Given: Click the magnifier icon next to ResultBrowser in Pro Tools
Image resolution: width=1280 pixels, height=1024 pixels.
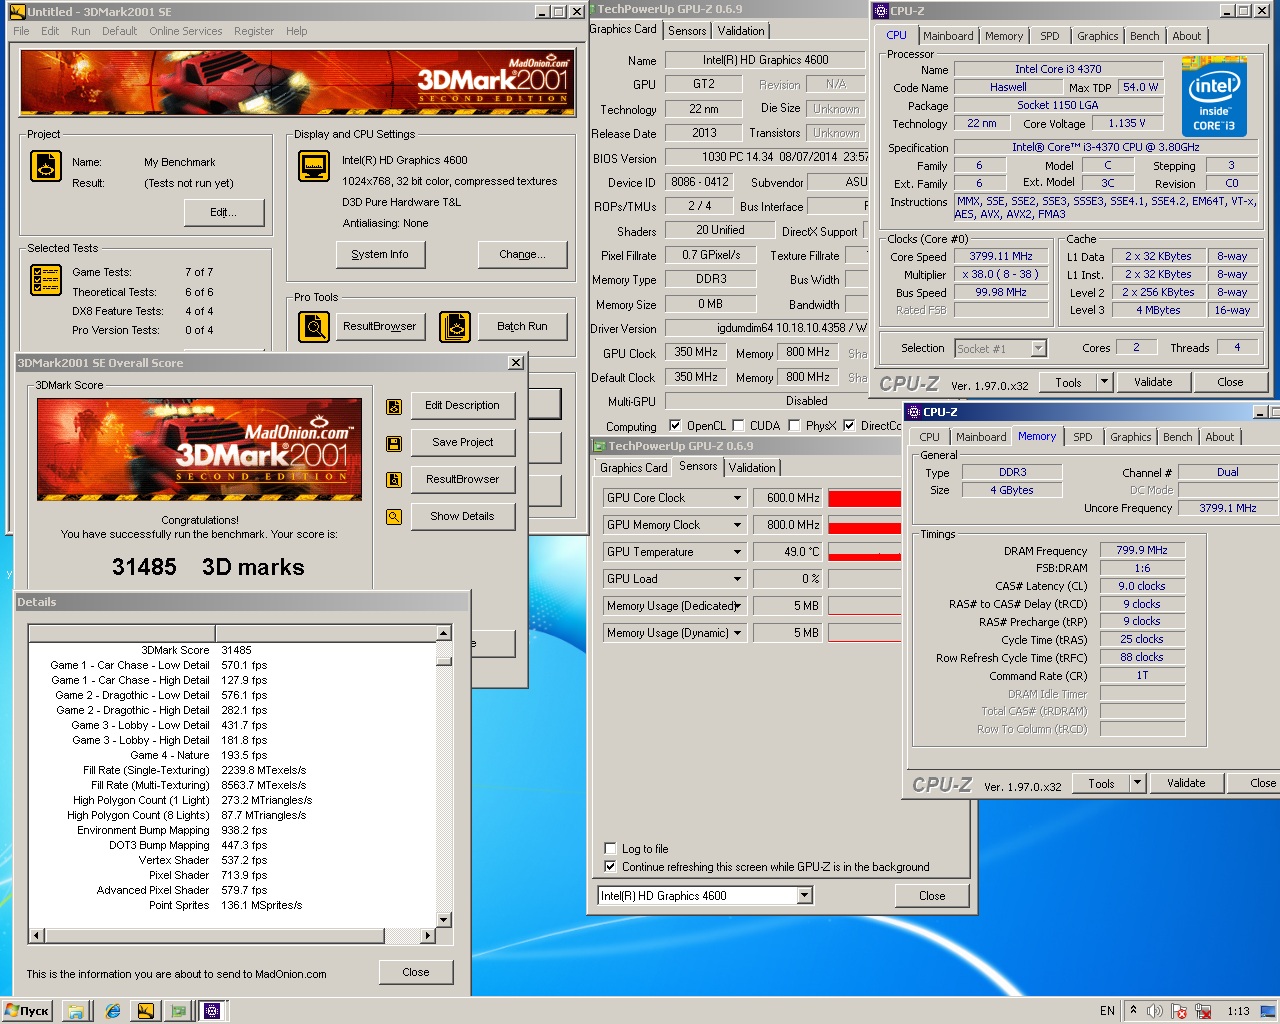Looking at the screenshot, I should [x=314, y=326].
